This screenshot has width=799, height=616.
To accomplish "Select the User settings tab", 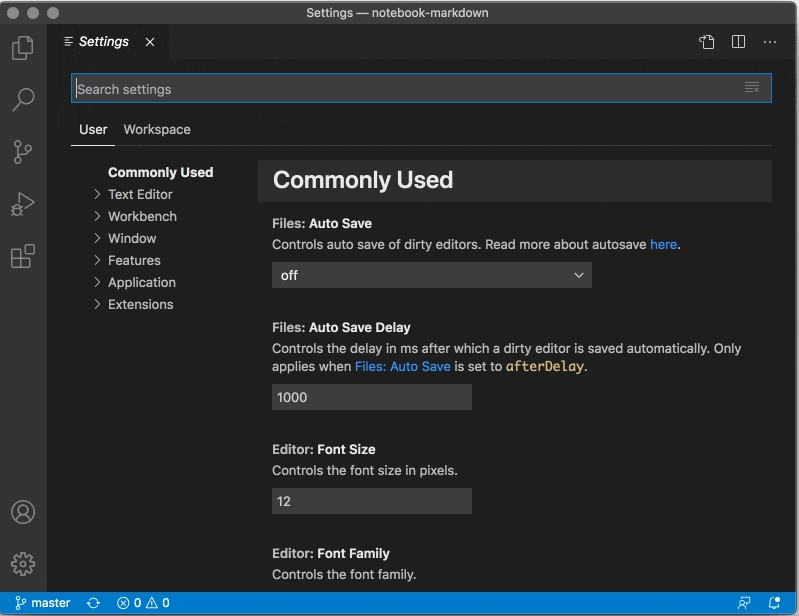I will click(x=93, y=129).
